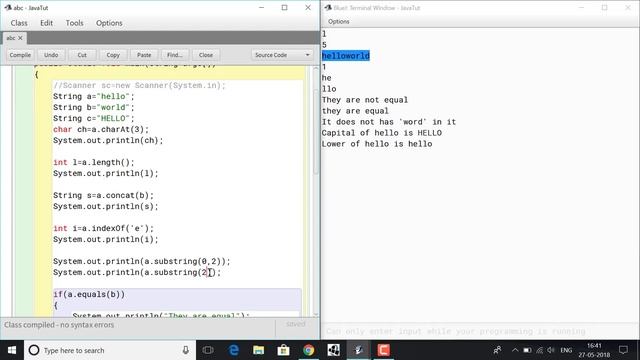
Task: Click the code line int i=a.indexOf('e');
Action: [103, 229]
